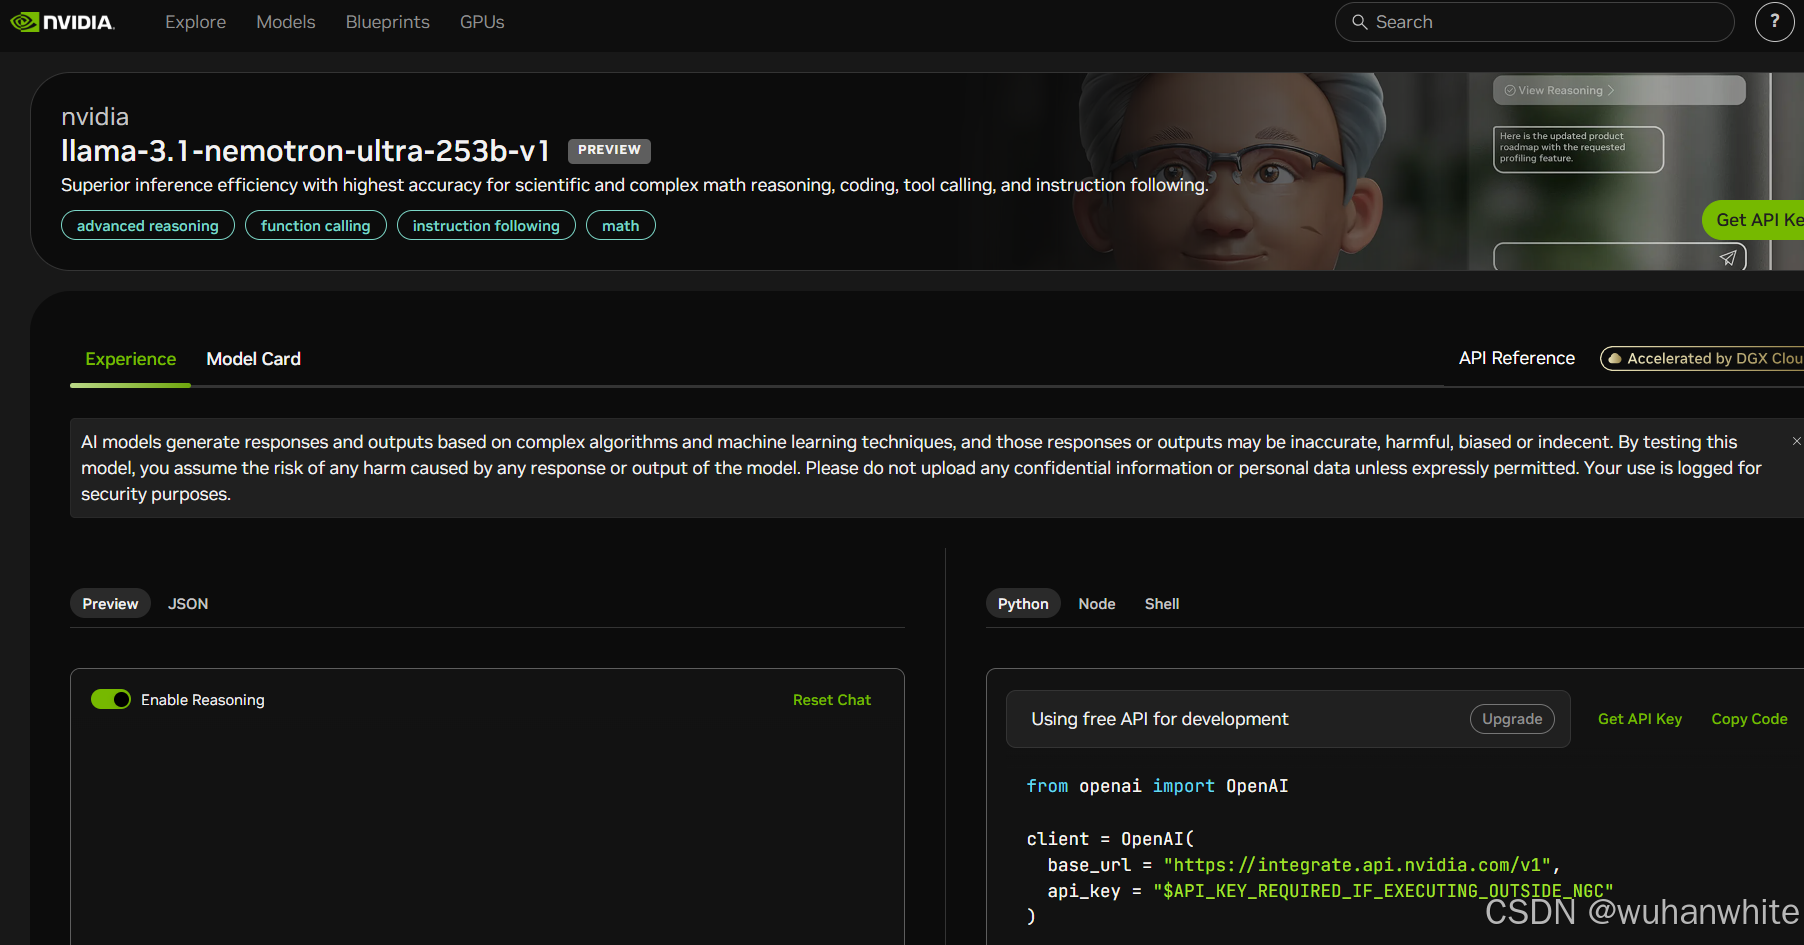
Task: Click the Search input field
Action: [1534, 22]
